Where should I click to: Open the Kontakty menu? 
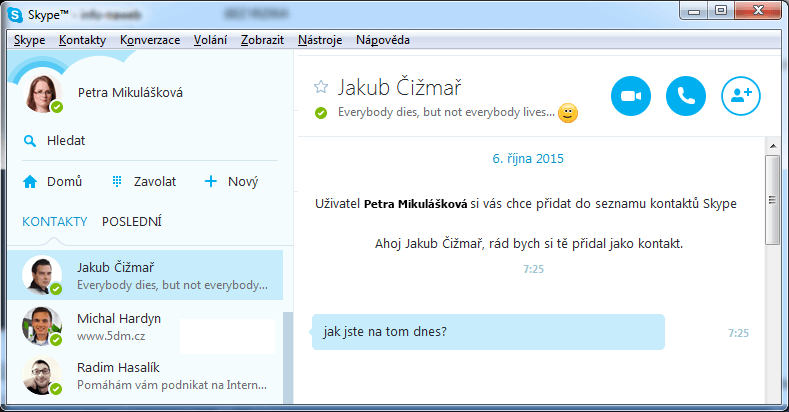pyautogui.click(x=83, y=40)
